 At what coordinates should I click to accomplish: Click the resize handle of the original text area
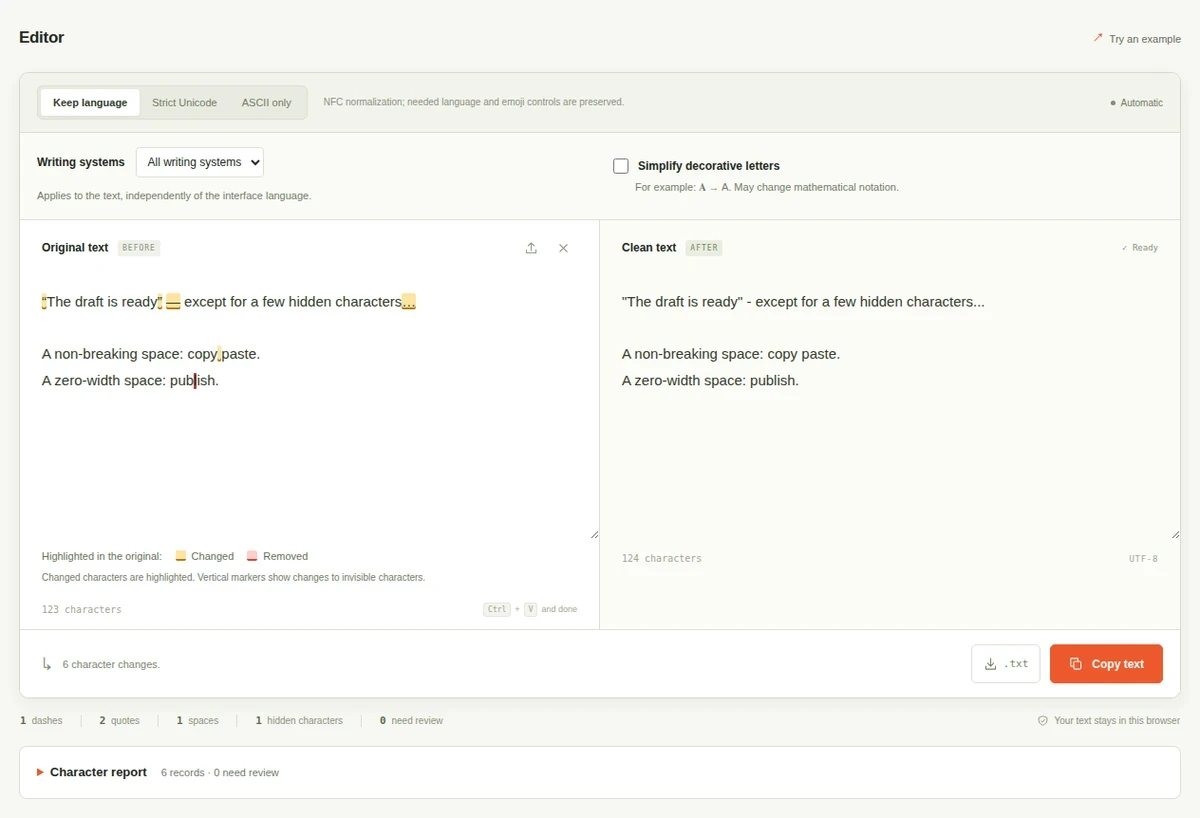[x=594, y=534]
